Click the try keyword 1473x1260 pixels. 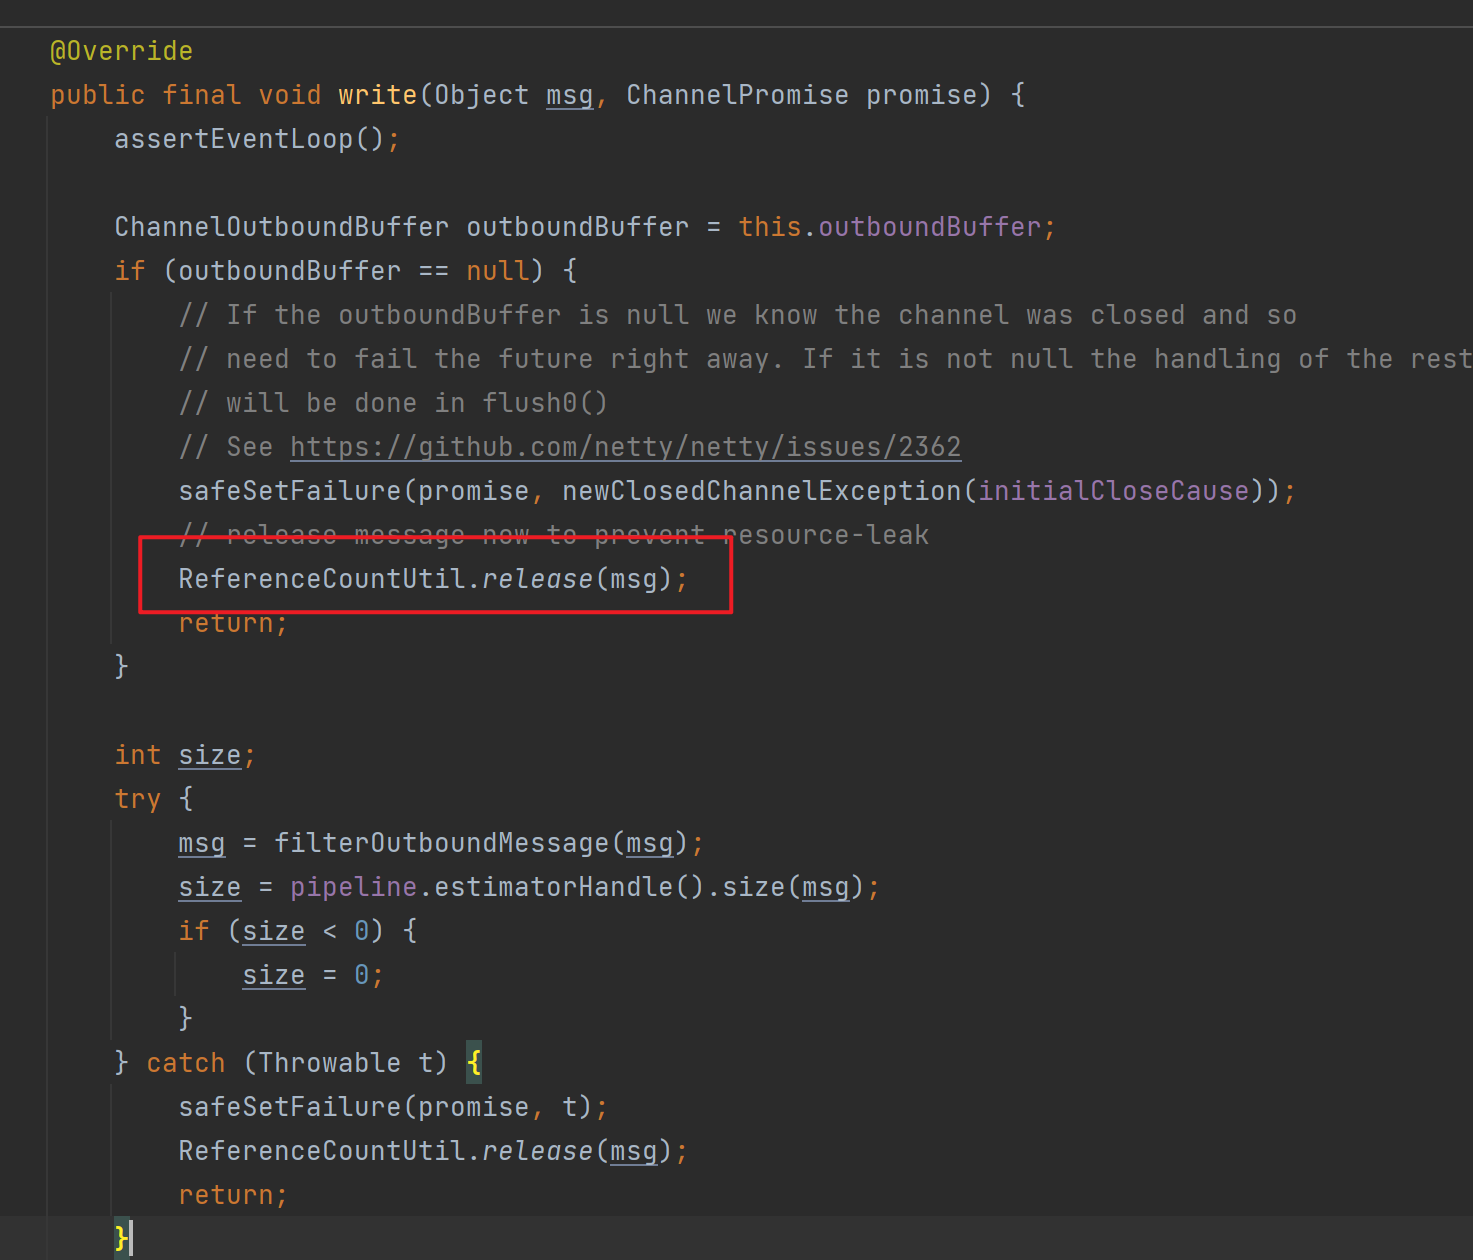point(137,799)
